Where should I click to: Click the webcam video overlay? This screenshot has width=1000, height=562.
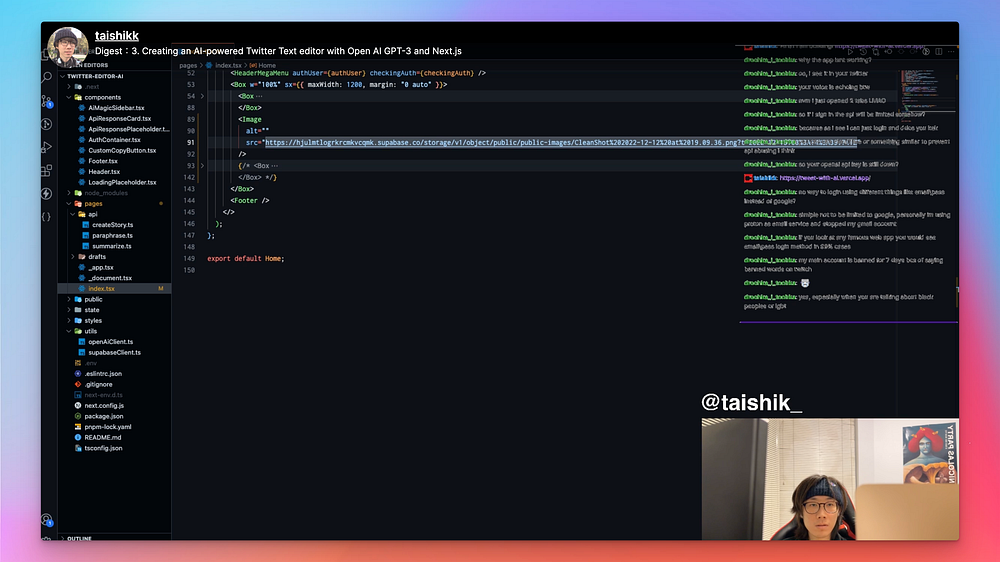[830, 479]
